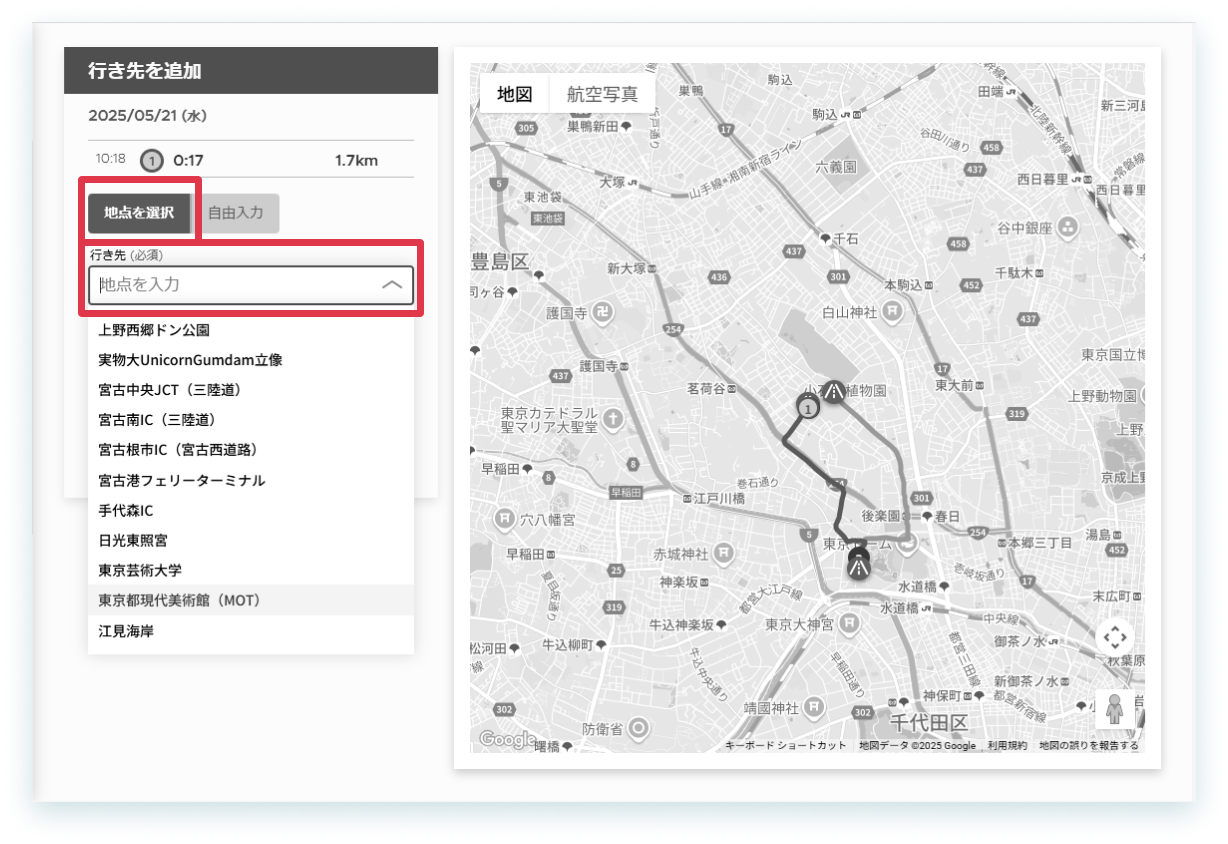Click the route marker near 小石川植物園
Screen dimensions: 1228x844
pyautogui.click(x=833, y=392)
